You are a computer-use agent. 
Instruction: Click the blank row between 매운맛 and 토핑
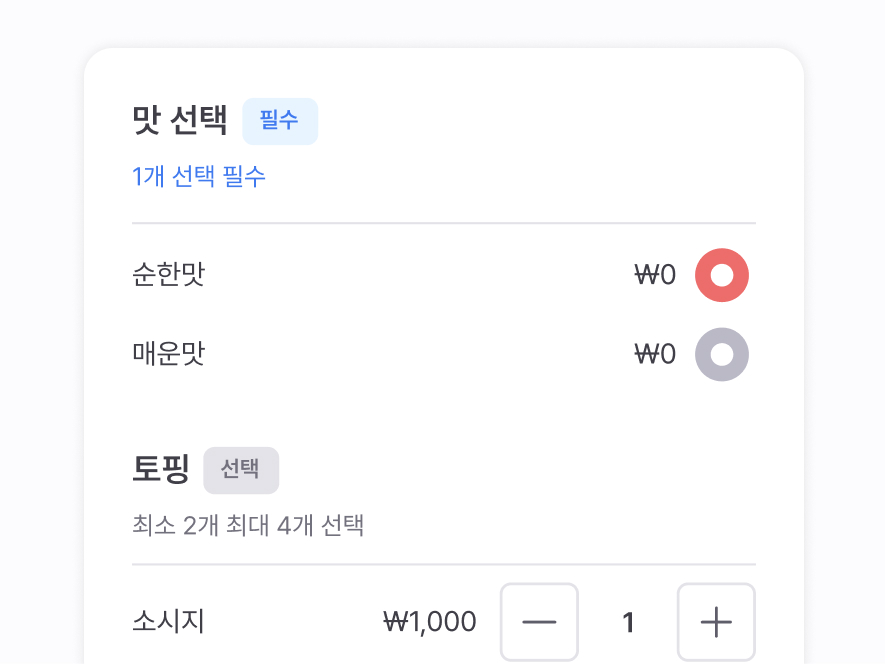[x=444, y=414]
